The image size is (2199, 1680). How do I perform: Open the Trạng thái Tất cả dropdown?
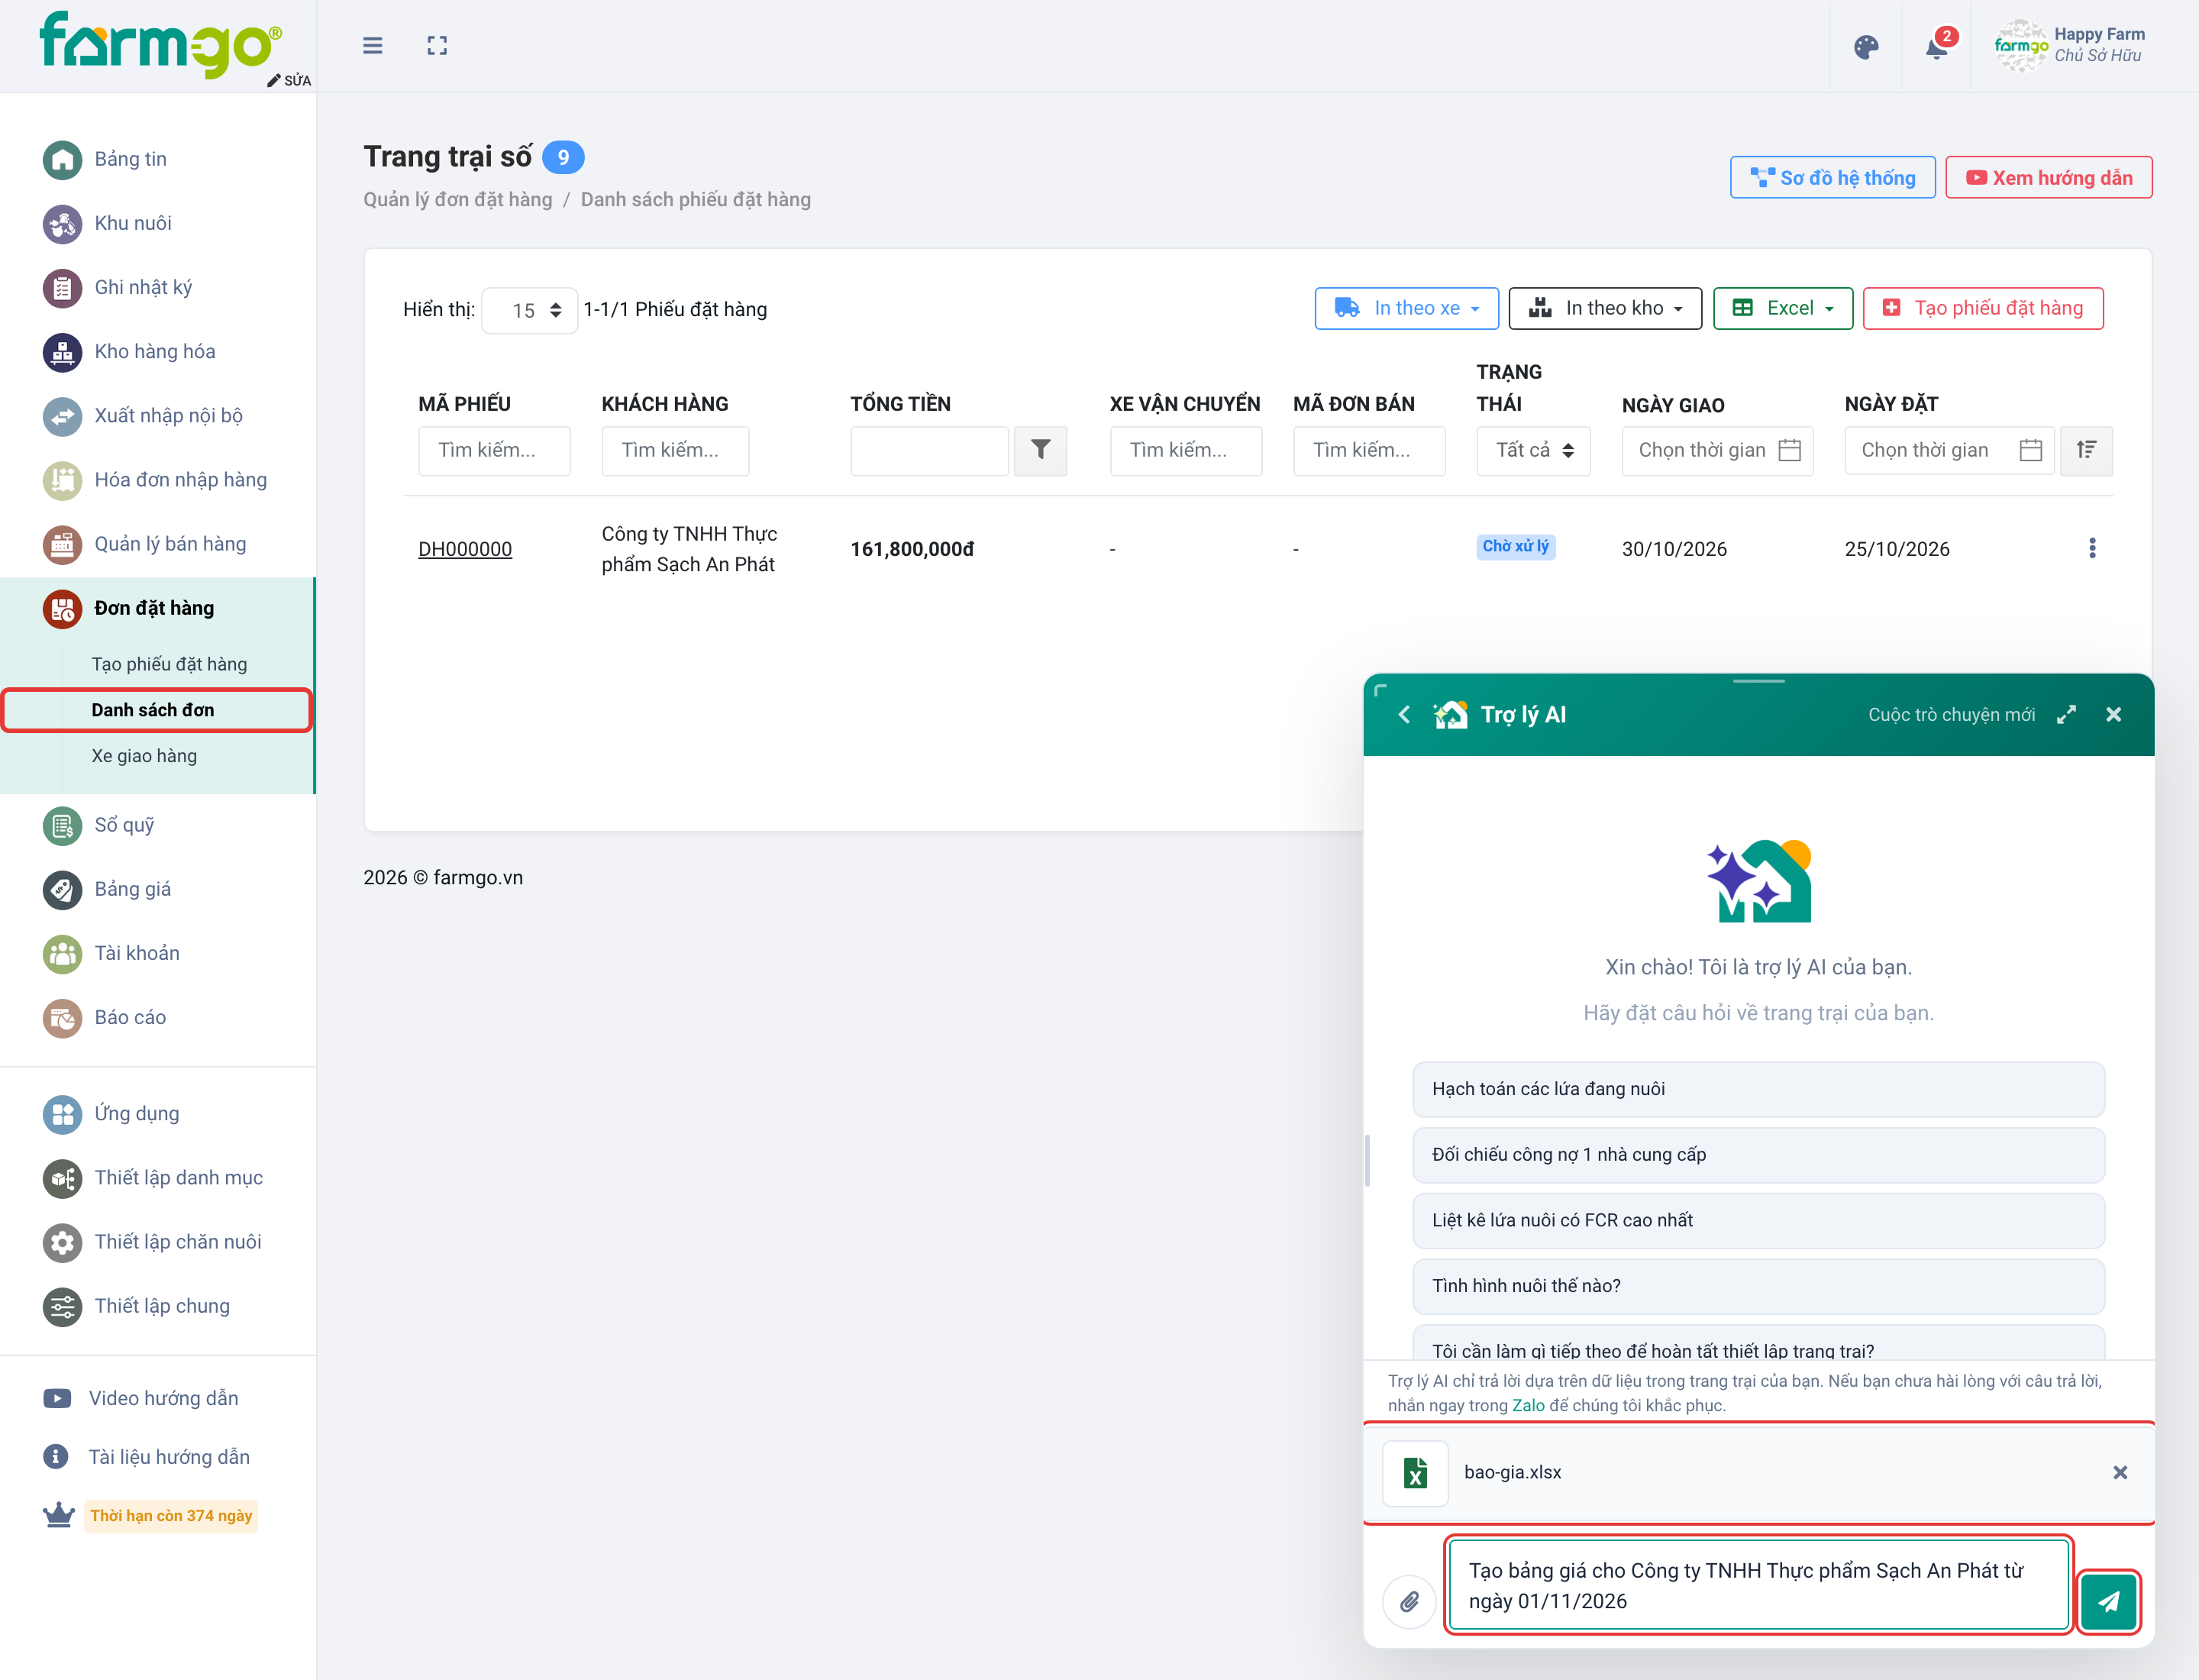point(1533,450)
